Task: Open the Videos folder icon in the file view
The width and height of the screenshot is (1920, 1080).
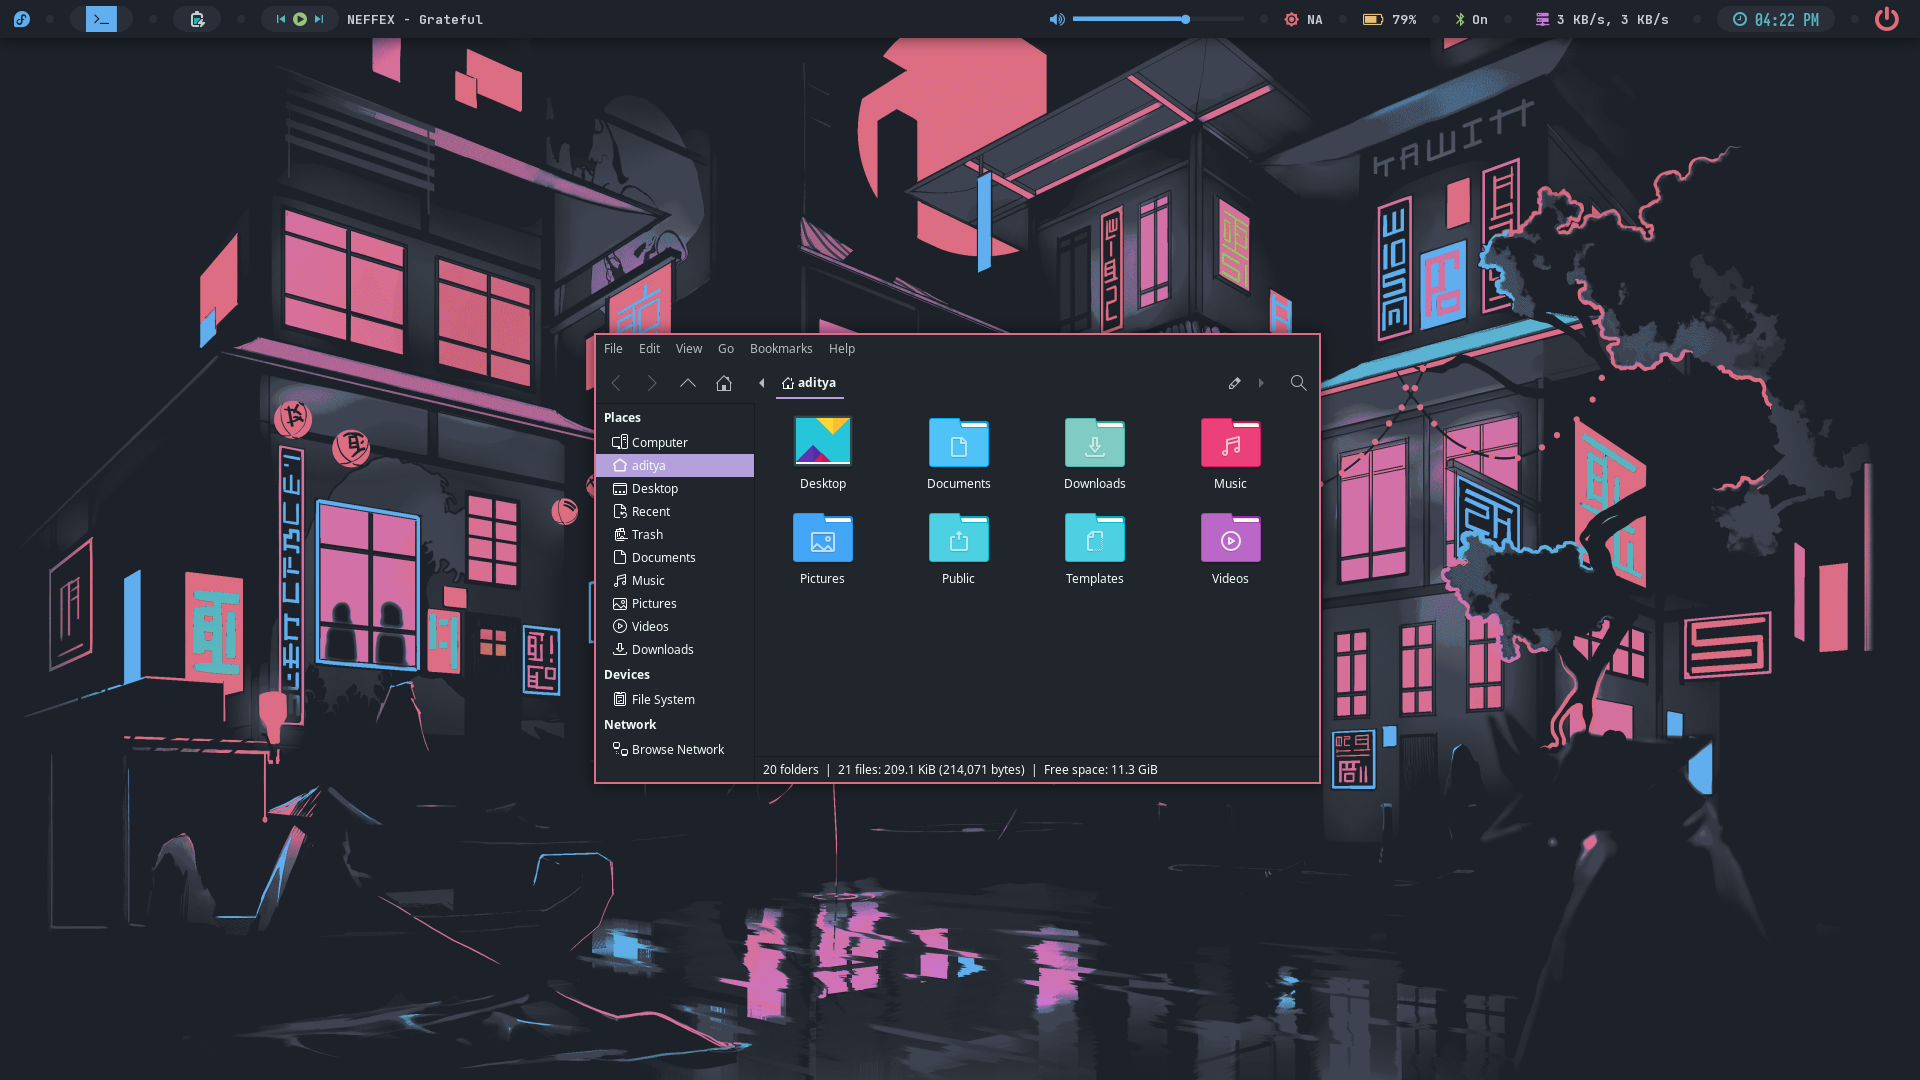Action: 1231,537
